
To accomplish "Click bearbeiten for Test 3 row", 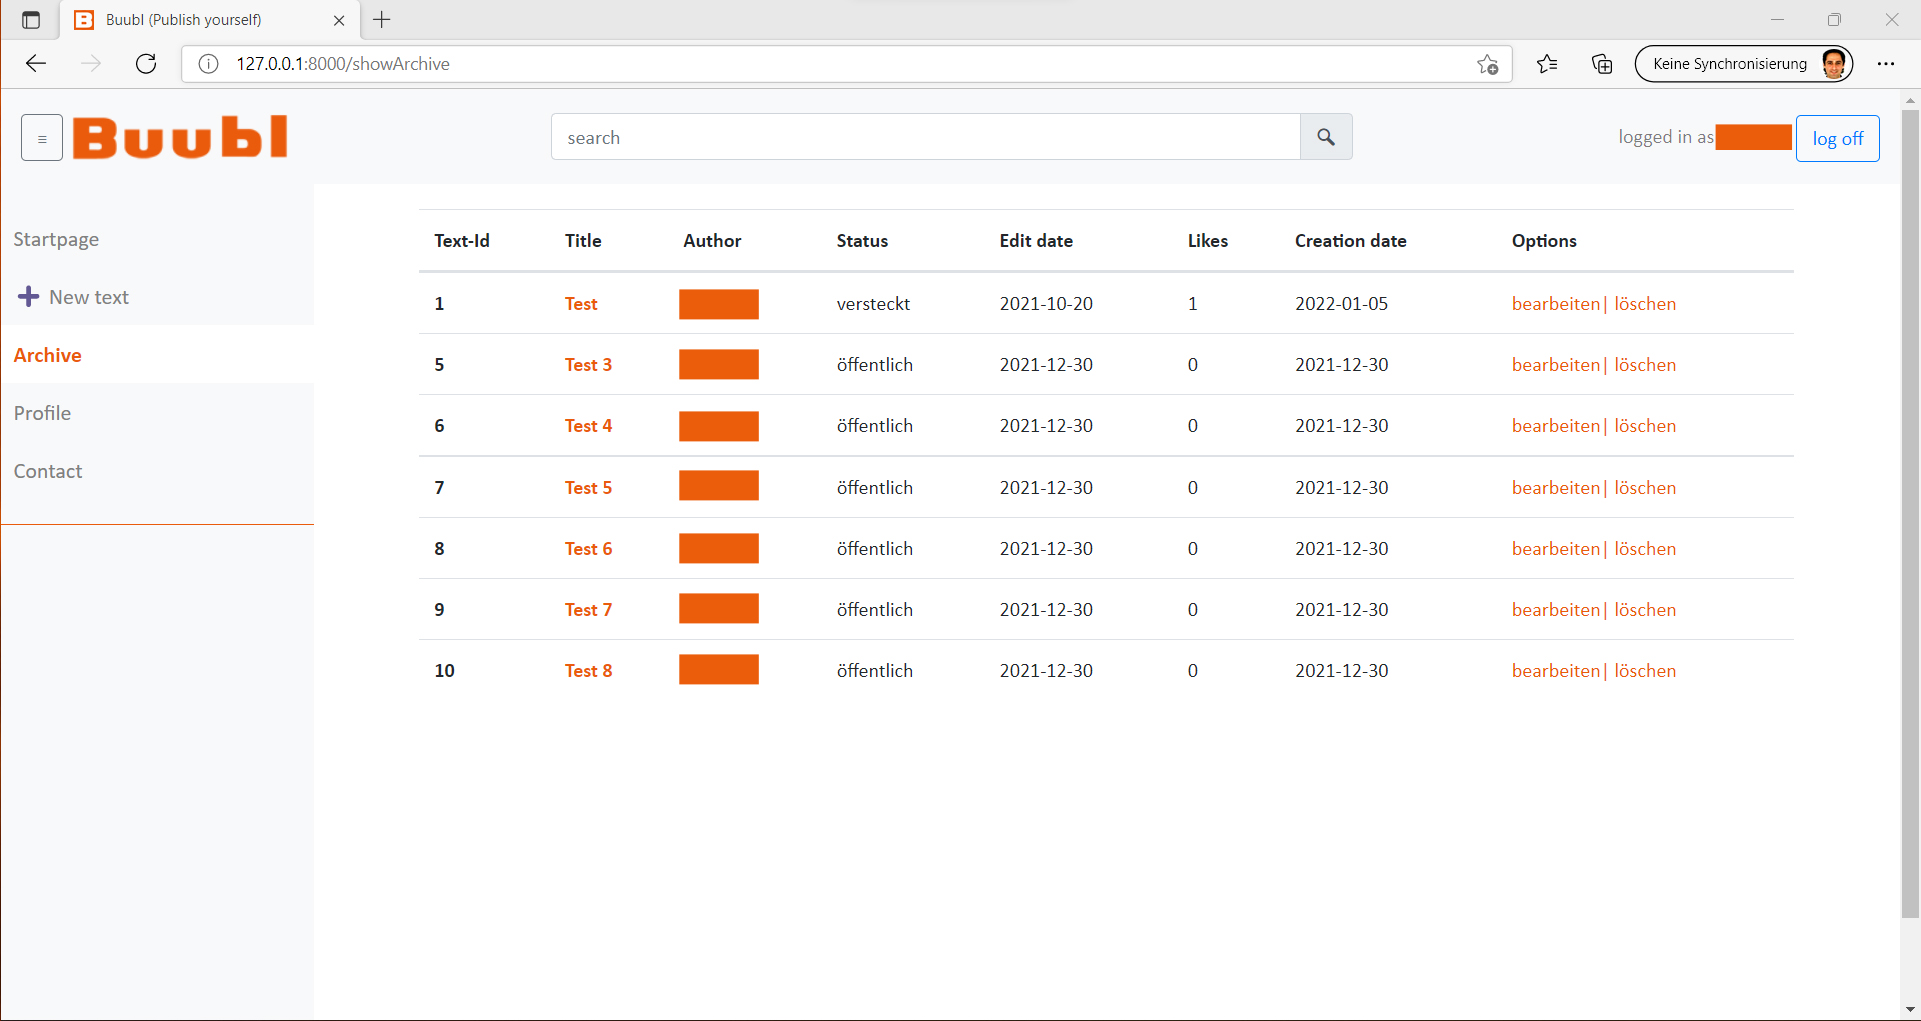I will tap(1555, 365).
